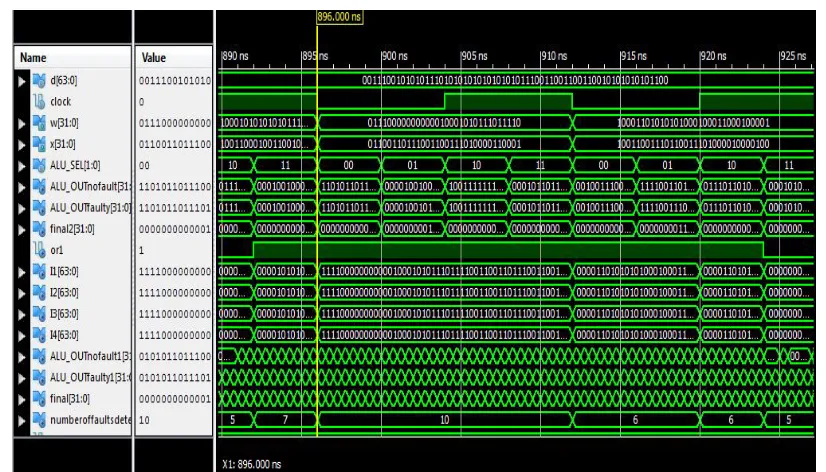Screen dimensions: 826x472
Task: Select the or1 signal name
Action: [x=56, y=251]
